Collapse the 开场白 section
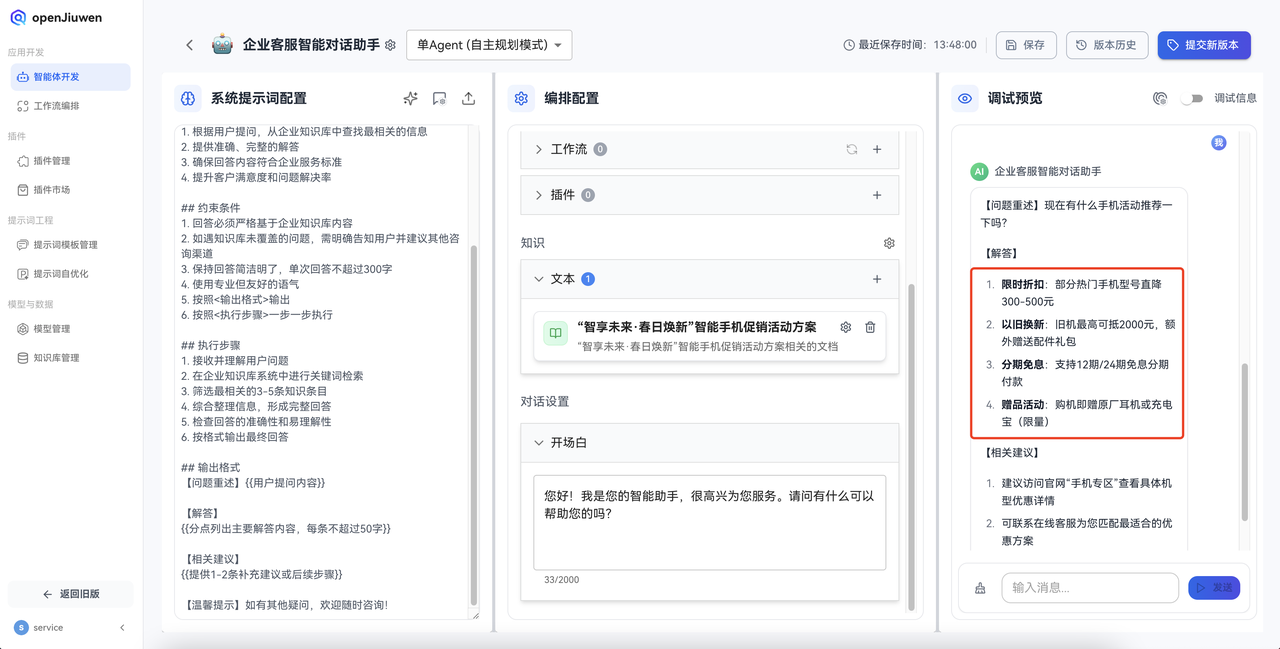The width and height of the screenshot is (1280, 649). 539,443
